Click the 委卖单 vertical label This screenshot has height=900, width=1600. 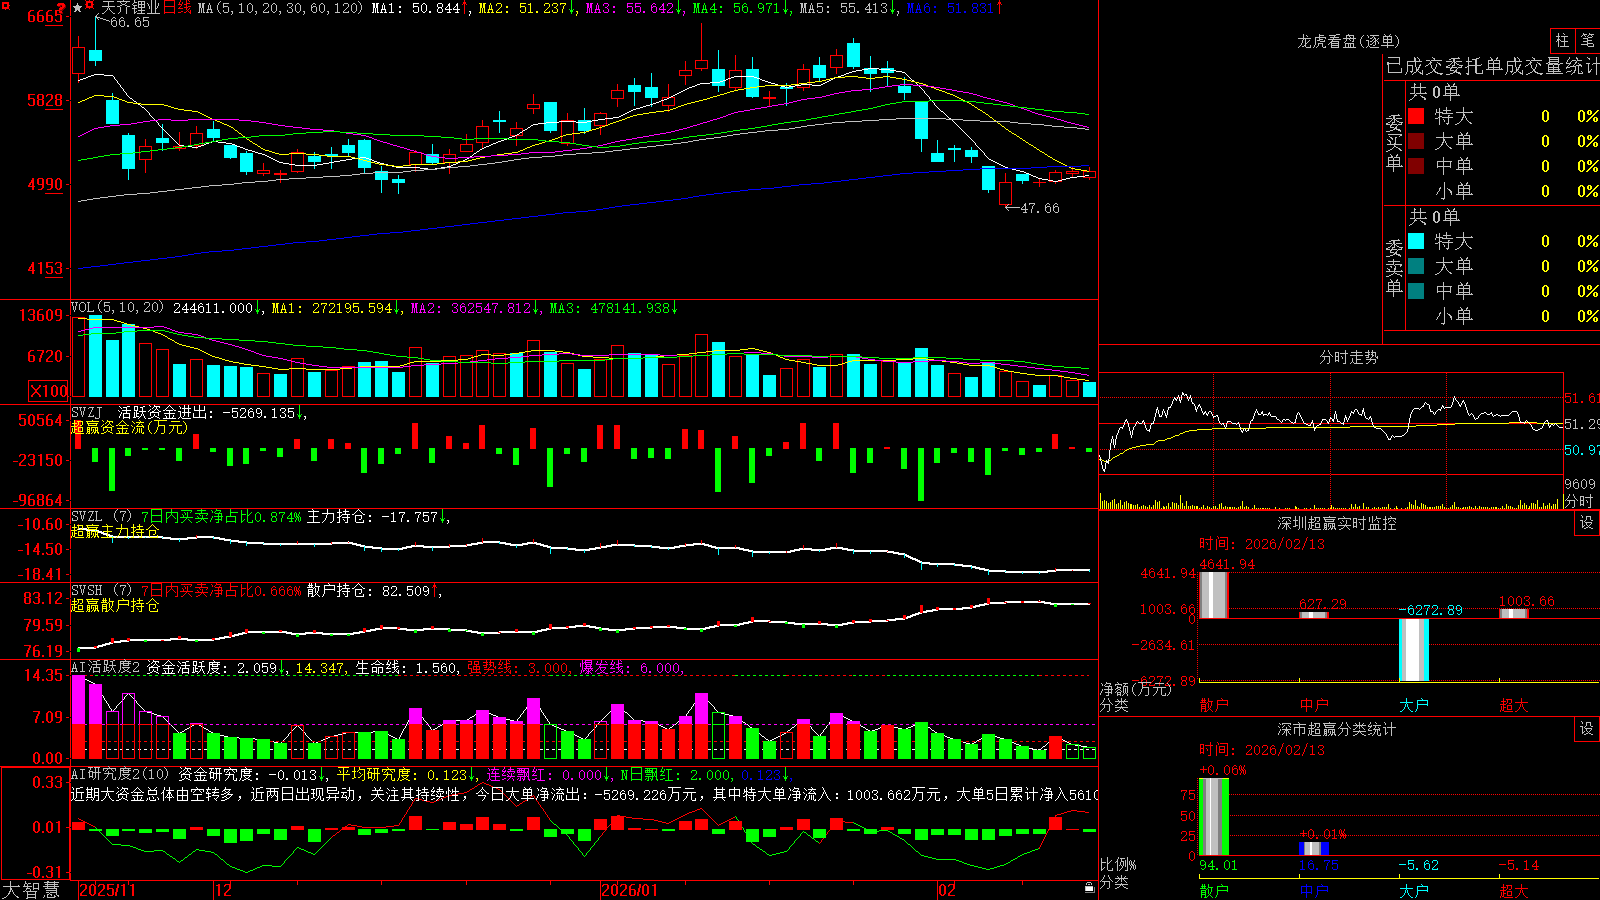[1394, 267]
